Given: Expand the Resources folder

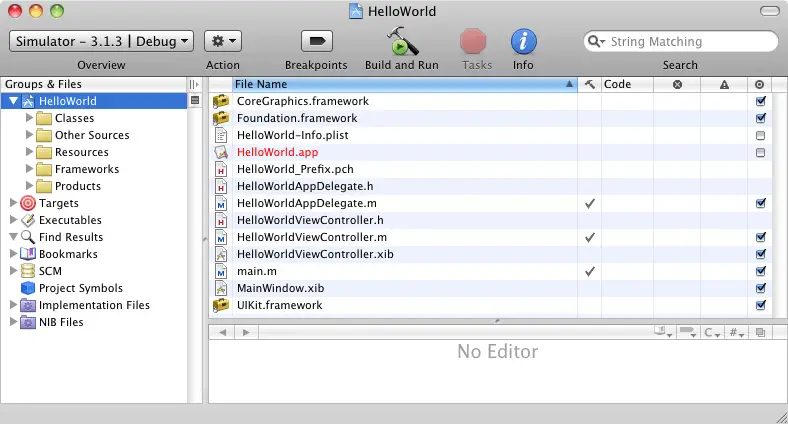Looking at the screenshot, I should [x=29, y=152].
